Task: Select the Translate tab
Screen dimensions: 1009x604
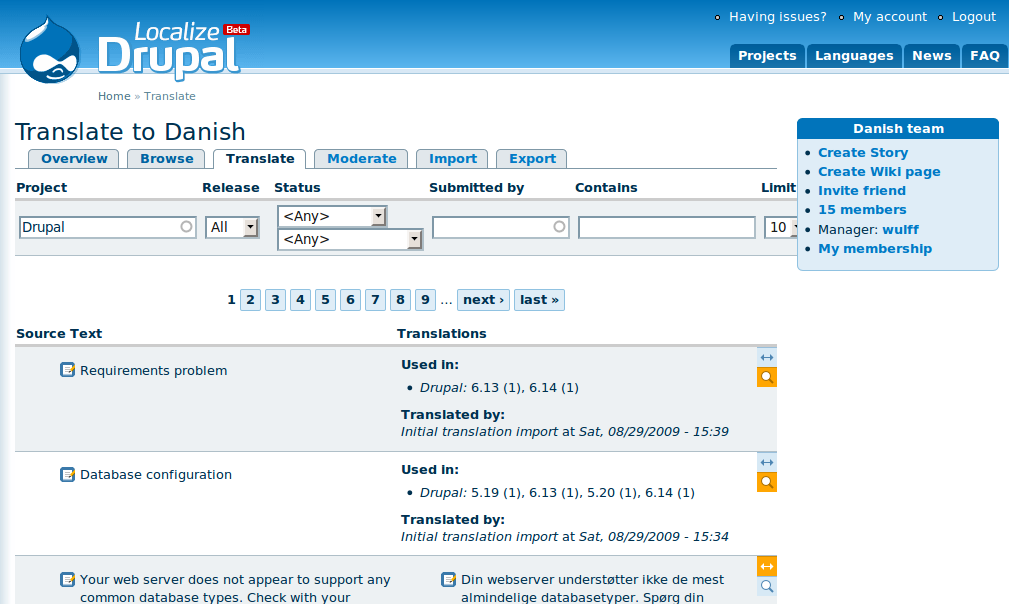Action: tap(260, 159)
